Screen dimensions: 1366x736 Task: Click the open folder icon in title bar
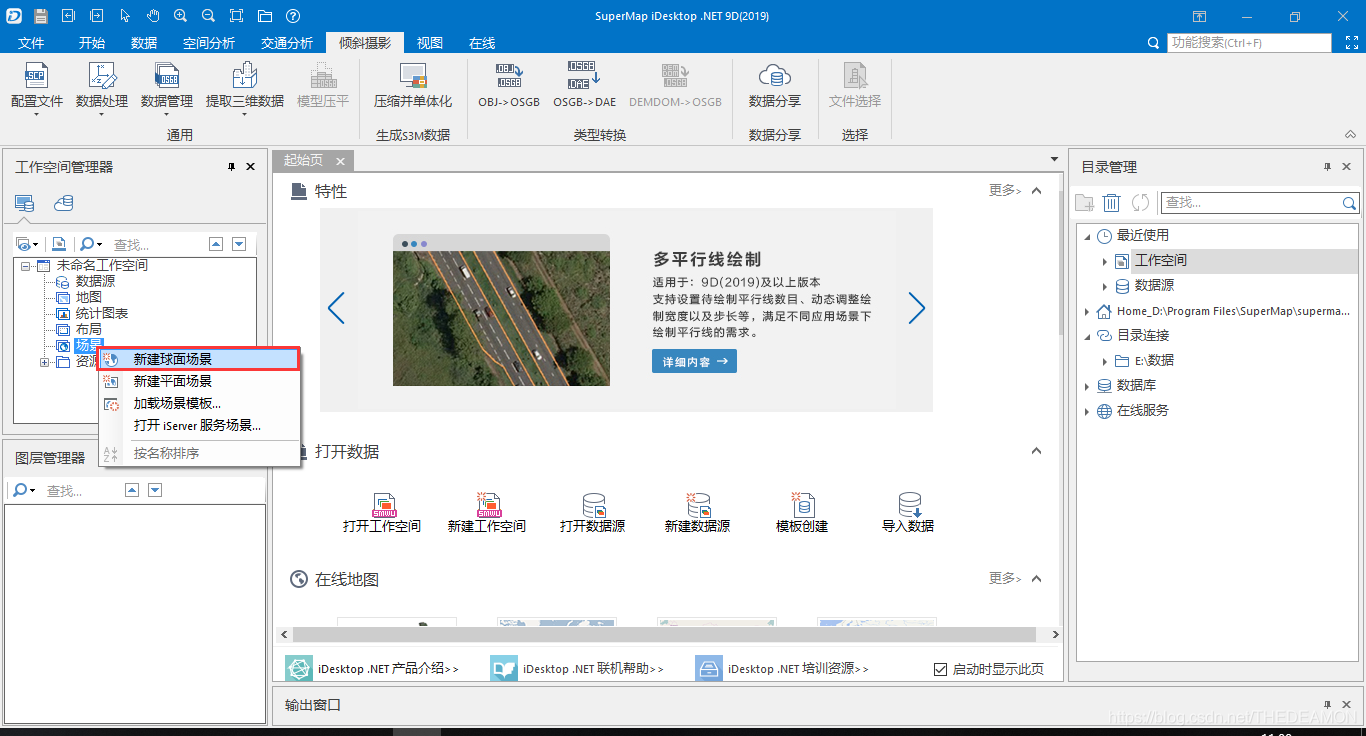(264, 16)
